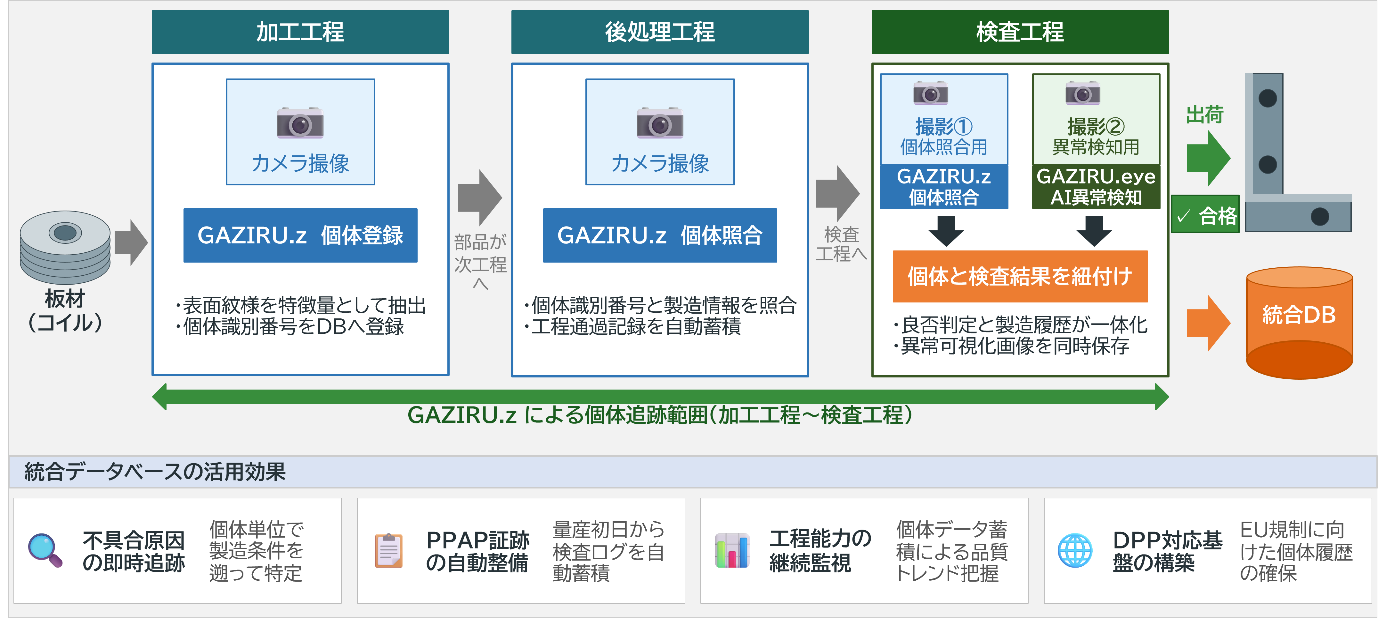Image resolution: width=1378 pixels, height=618 pixels.
Task: Click the orange 個体と検査結果を紐付け button
Action: [1020, 276]
